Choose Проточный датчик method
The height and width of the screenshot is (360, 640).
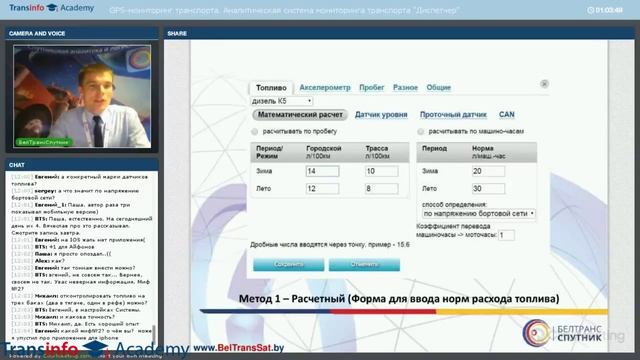tap(453, 115)
